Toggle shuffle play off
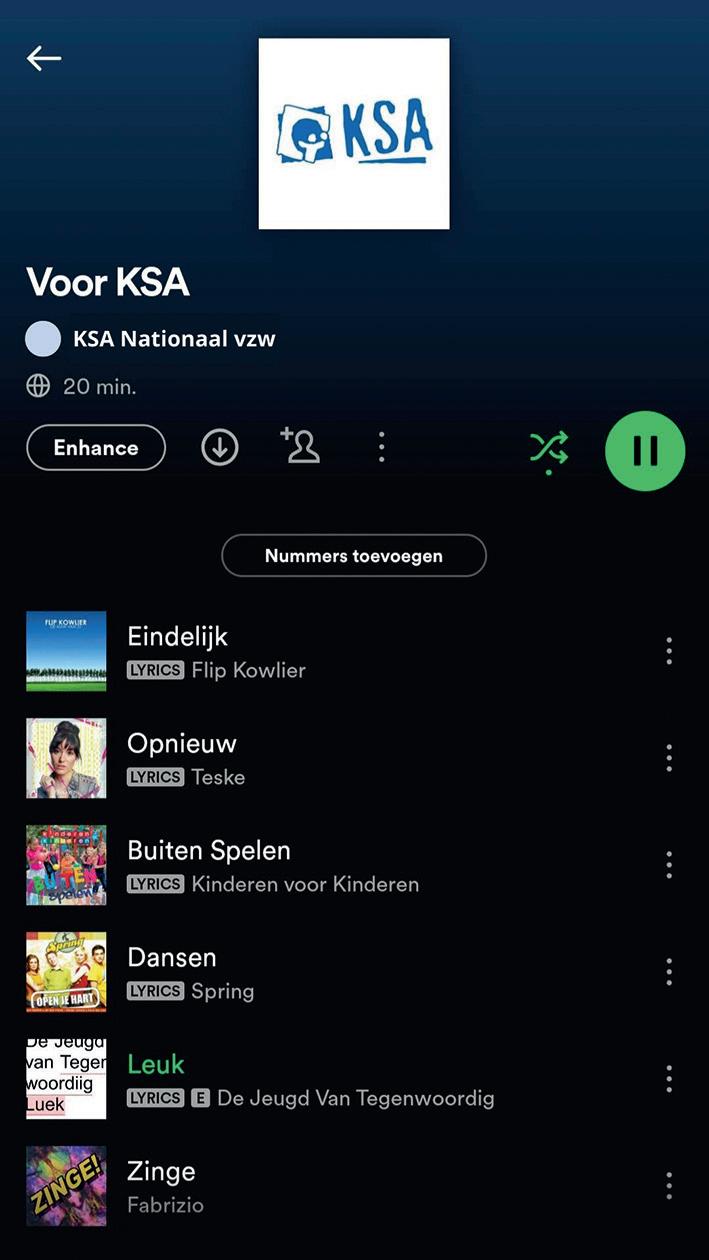Viewport: 709px width, 1260px height. [549, 450]
